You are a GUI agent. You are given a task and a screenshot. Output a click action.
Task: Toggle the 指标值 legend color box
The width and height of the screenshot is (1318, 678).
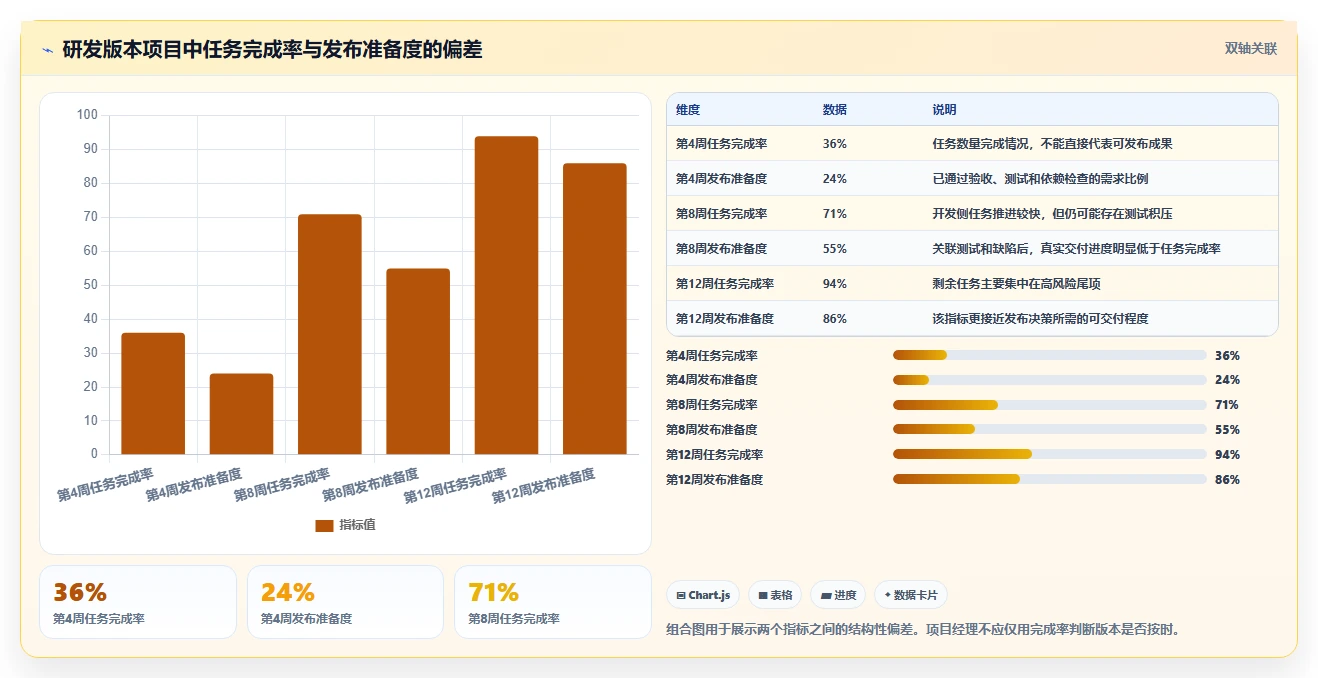pyautogui.click(x=324, y=525)
